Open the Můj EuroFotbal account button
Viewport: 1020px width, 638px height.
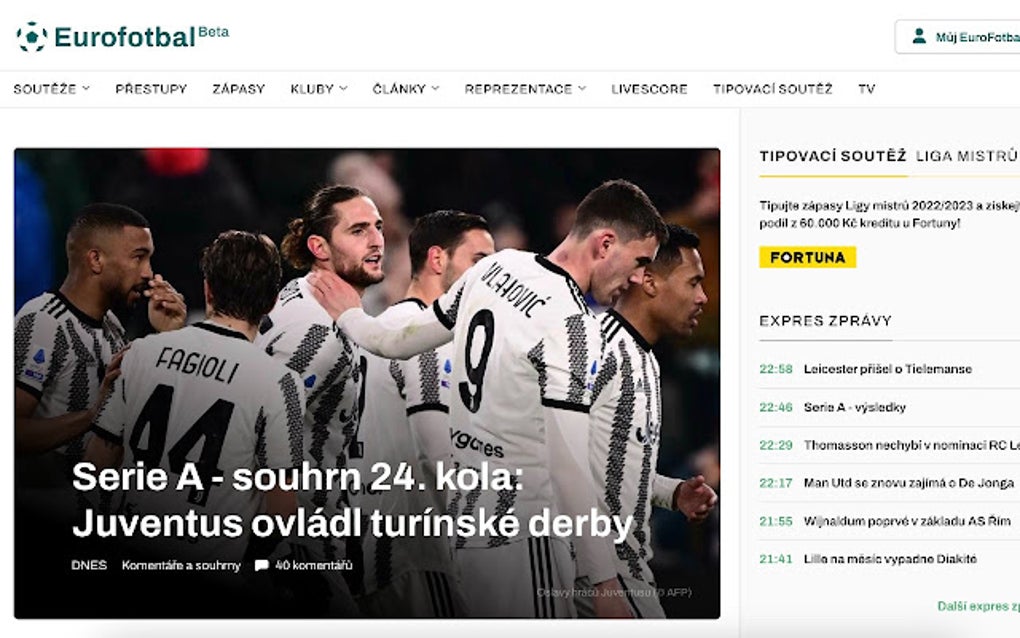tap(958, 37)
